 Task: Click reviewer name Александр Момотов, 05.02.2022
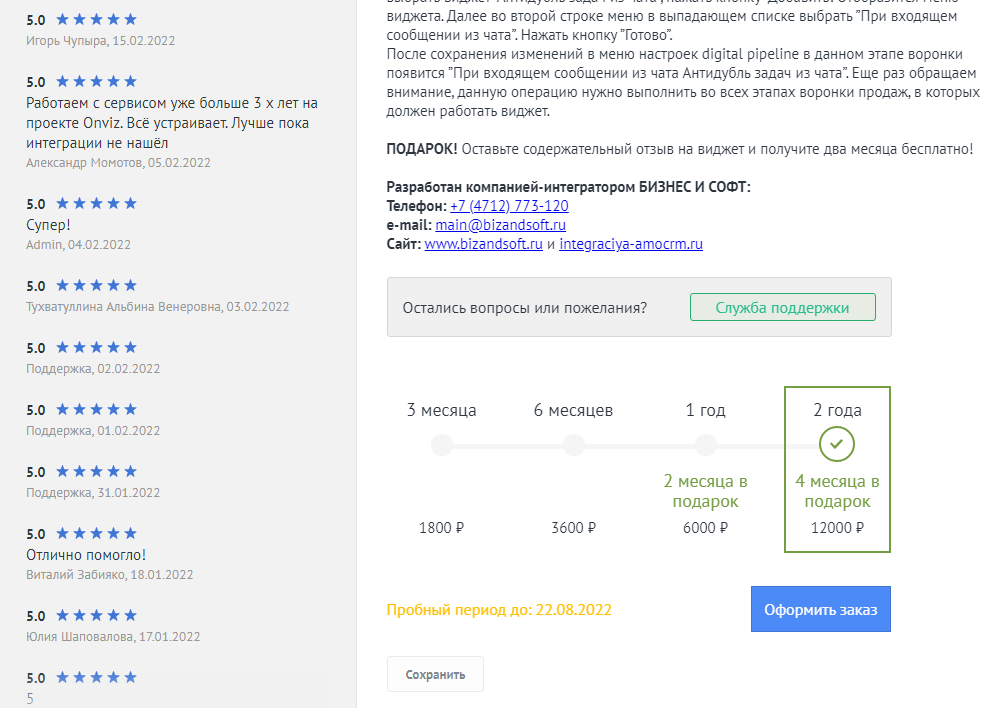[118, 163]
